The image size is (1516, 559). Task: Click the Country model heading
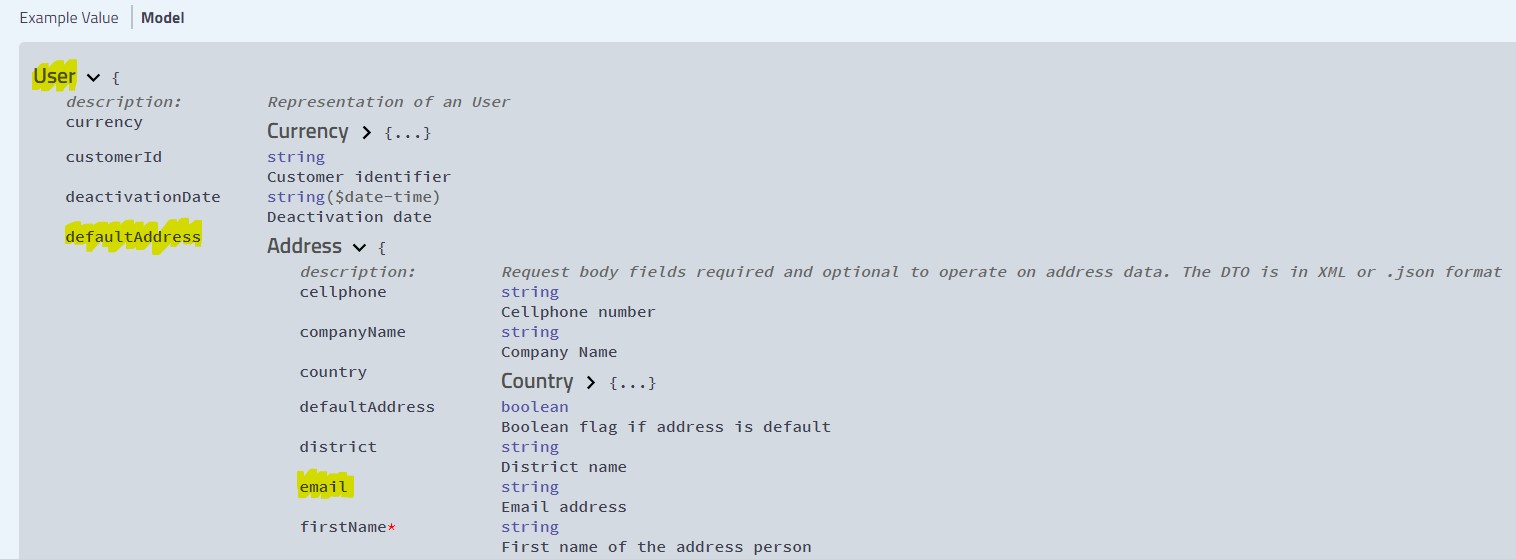537,381
